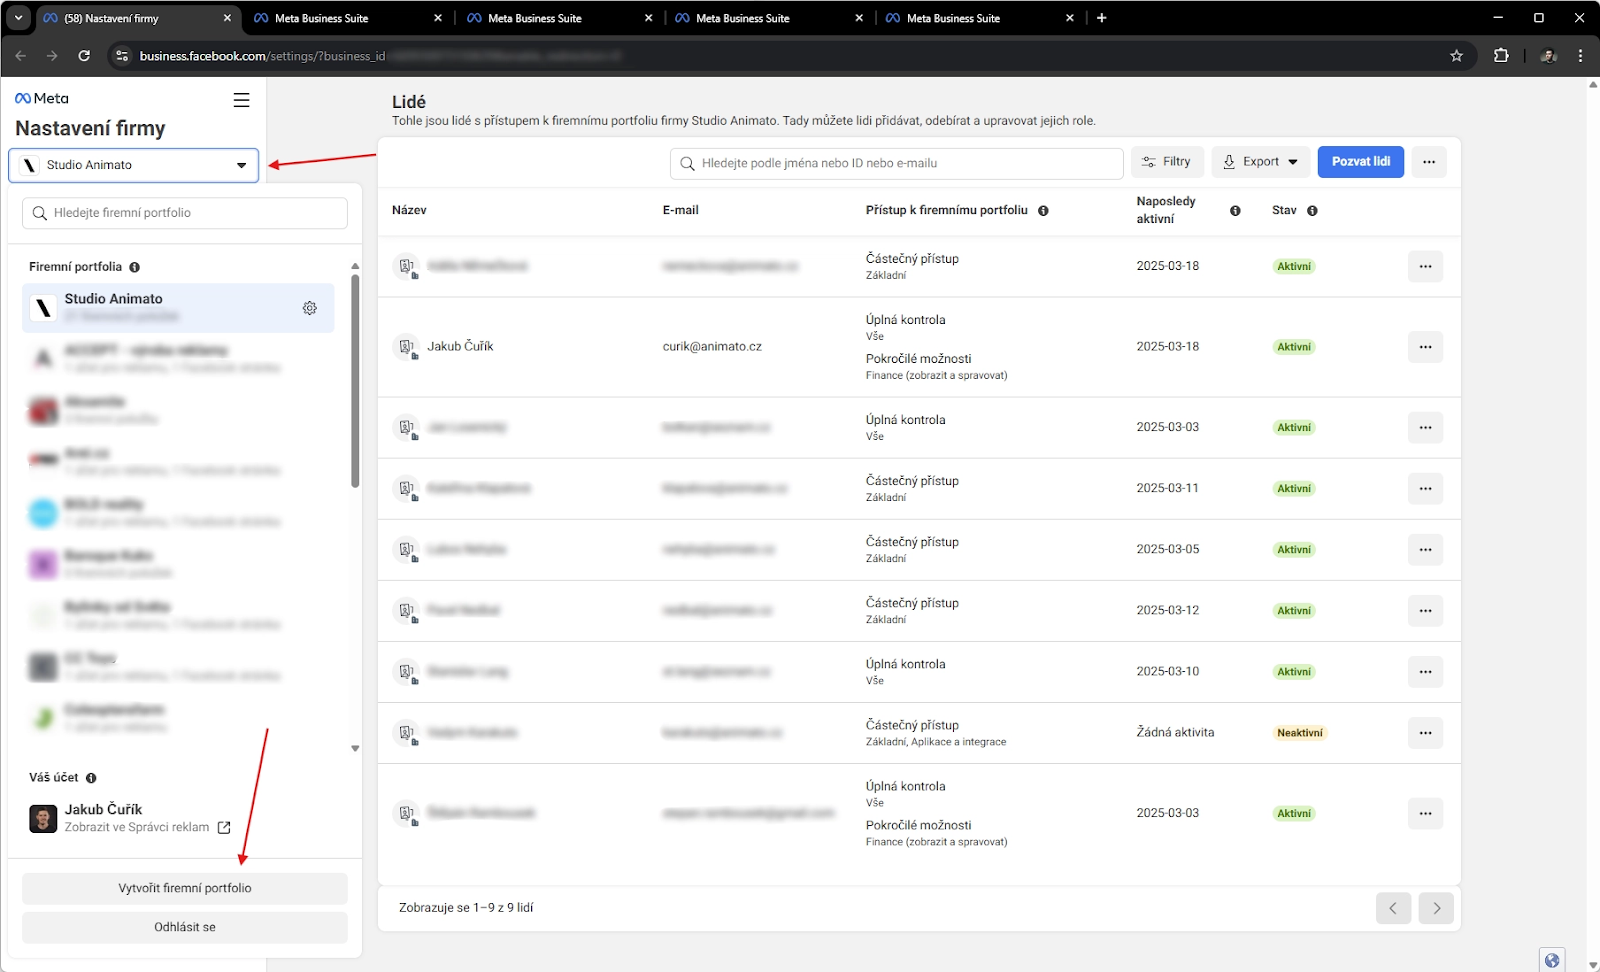Select Studio Animato in portfolio list

pyautogui.click(x=178, y=308)
